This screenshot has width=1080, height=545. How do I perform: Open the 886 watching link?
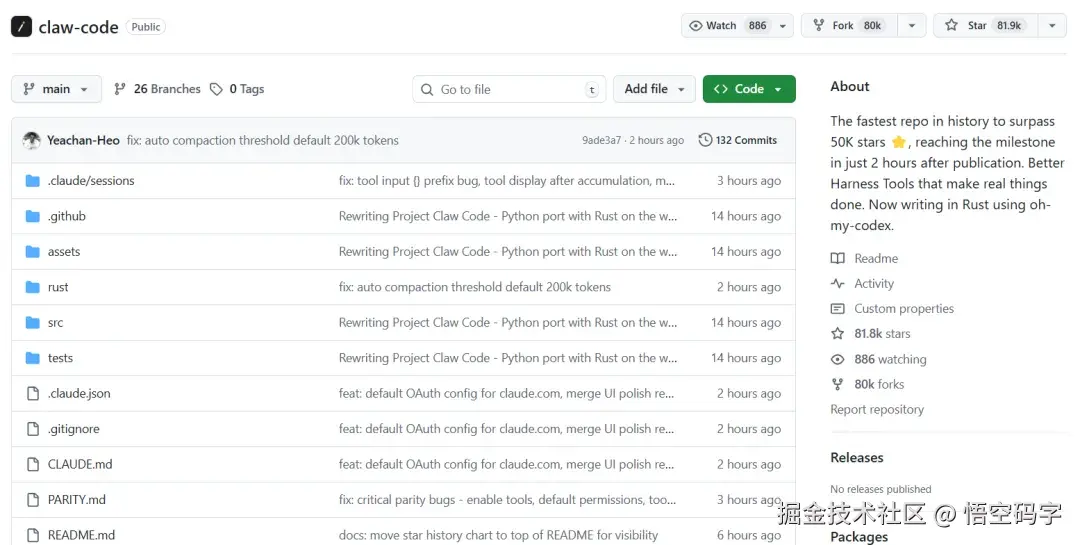[891, 359]
